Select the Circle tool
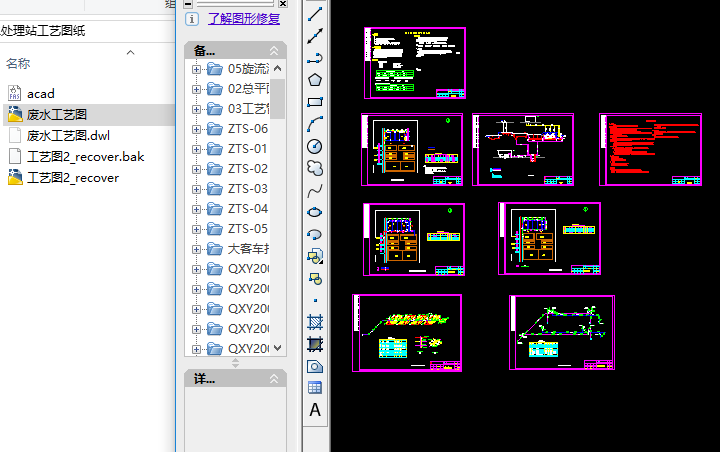This screenshot has width=720, height=452. tap(315, 146)
